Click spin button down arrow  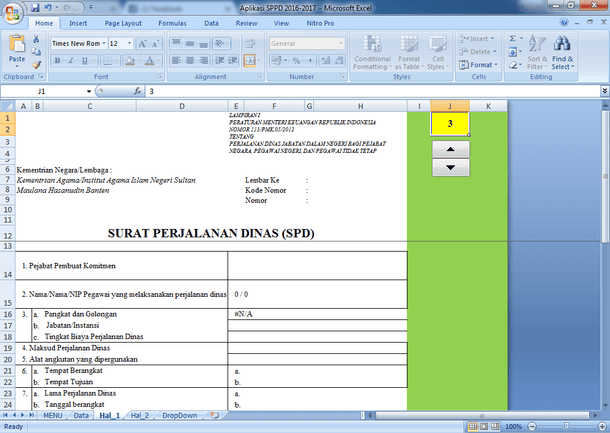coord(450,168)
